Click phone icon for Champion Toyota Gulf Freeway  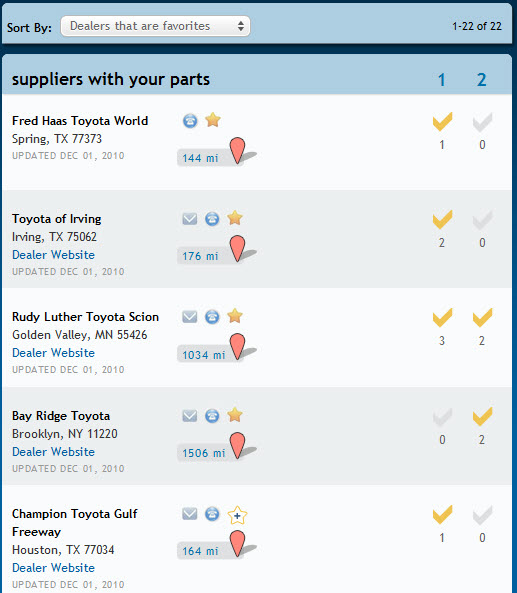click(212, 514)
